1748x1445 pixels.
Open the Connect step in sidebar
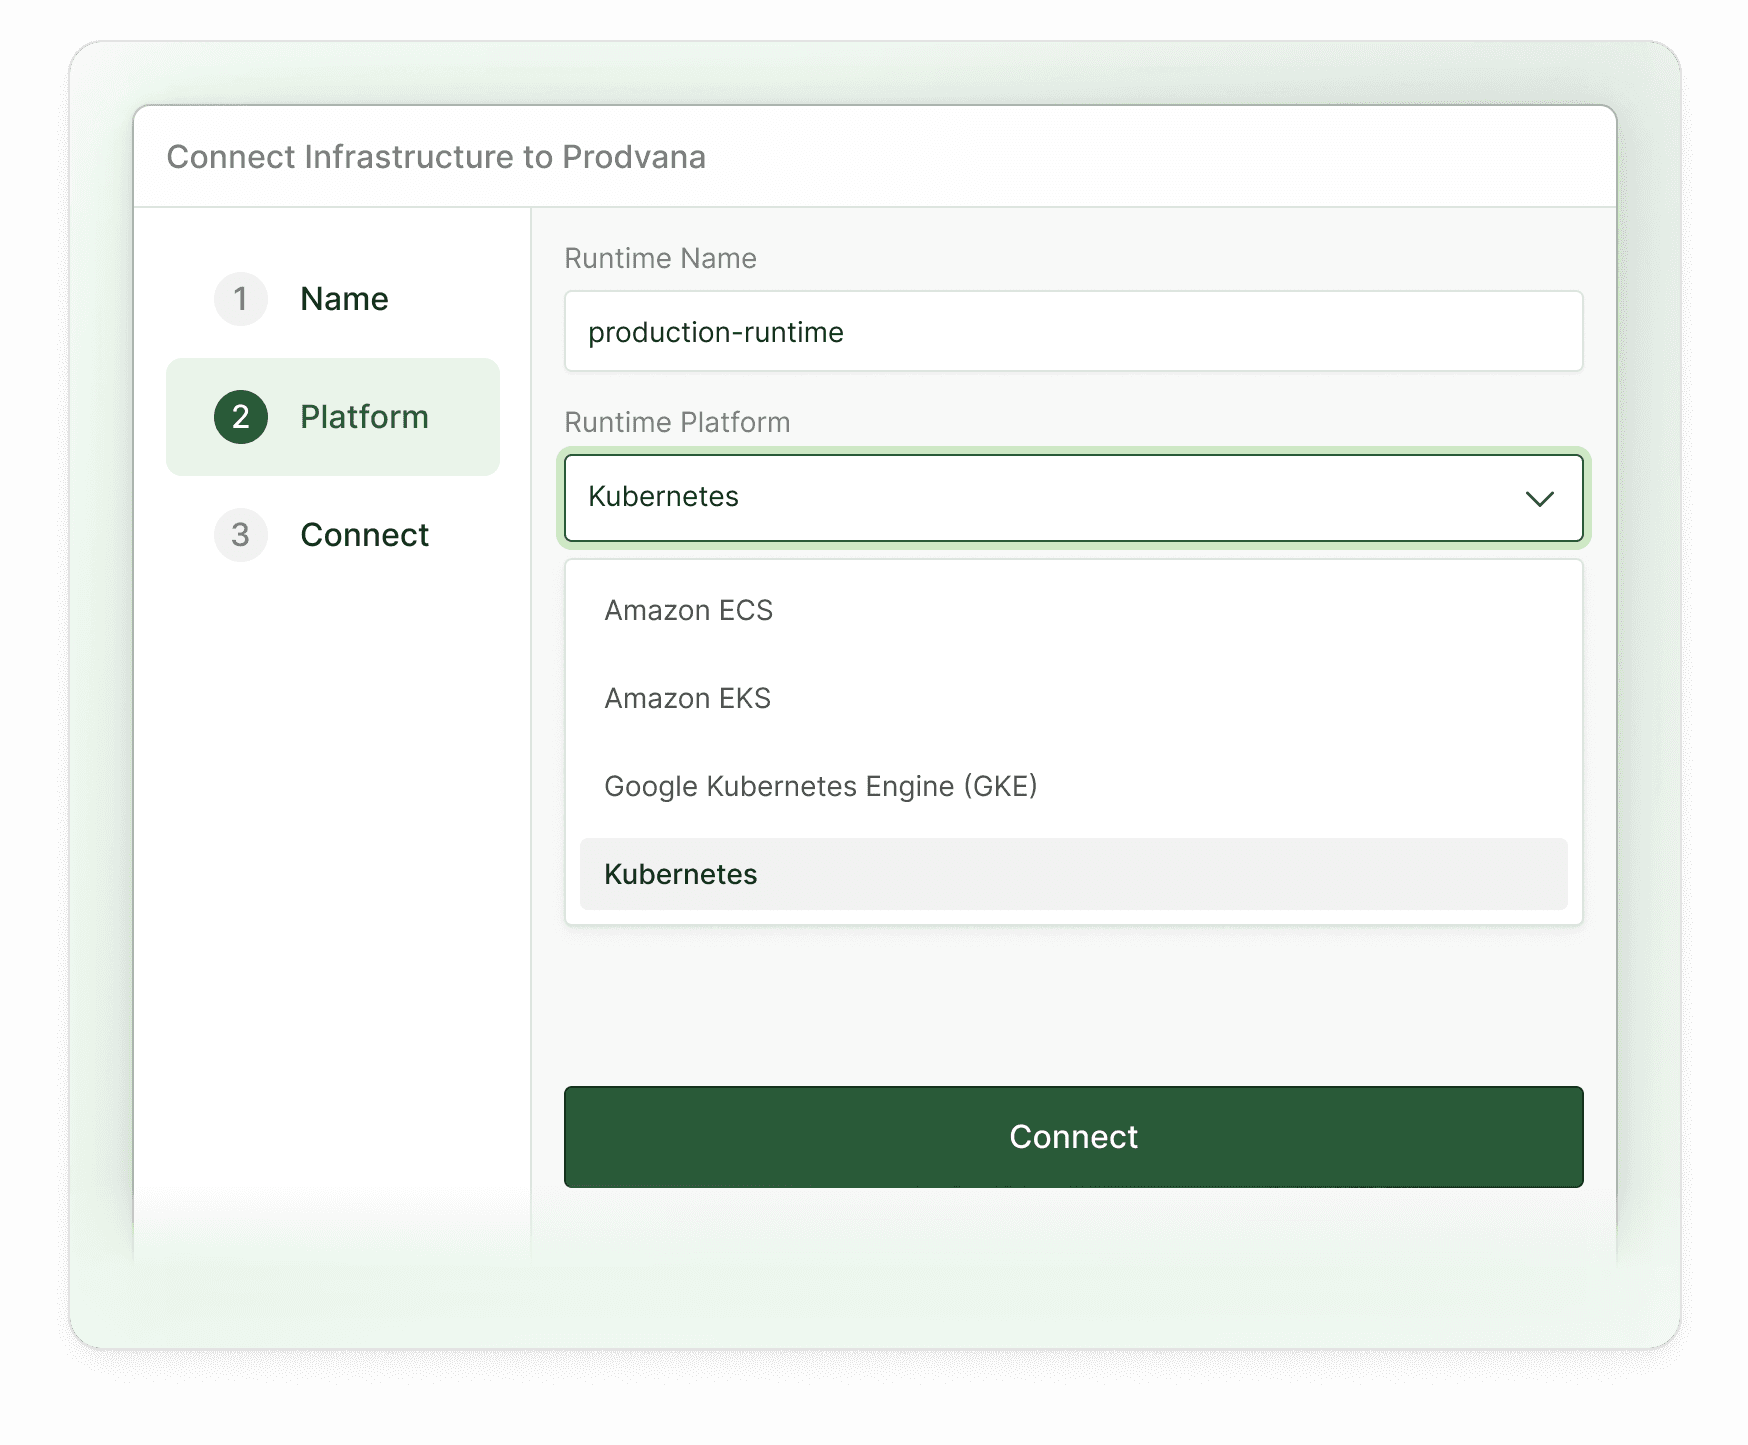click(332, 535)
